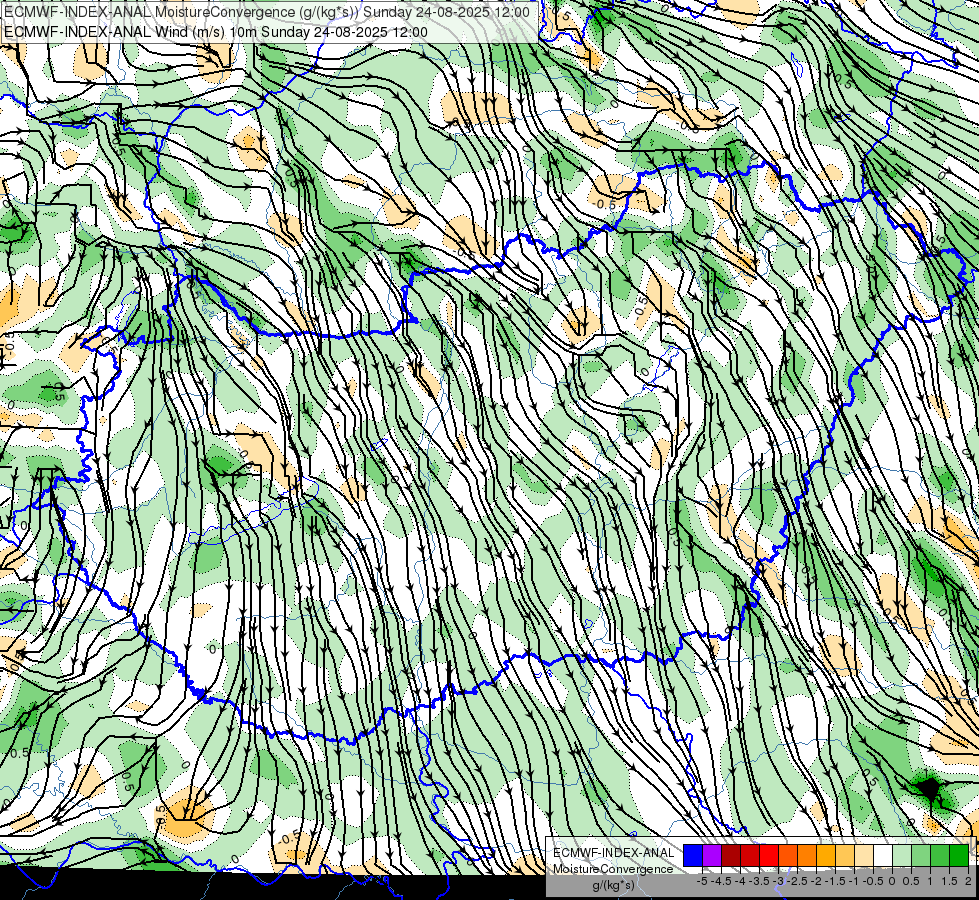979x900 pixels.
Task: Select the light orange swatch between -1.5 and -1
Action: coord(845,856)
